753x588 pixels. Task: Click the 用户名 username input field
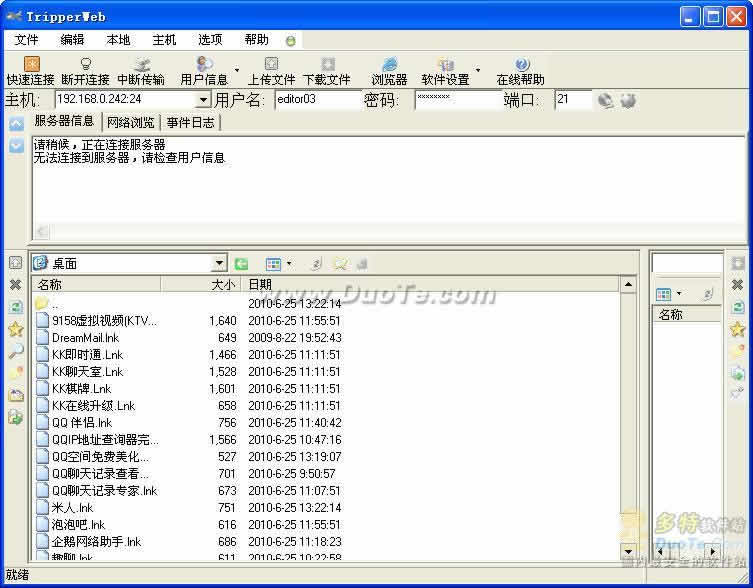pyautogui.click(x=316, y=100)
